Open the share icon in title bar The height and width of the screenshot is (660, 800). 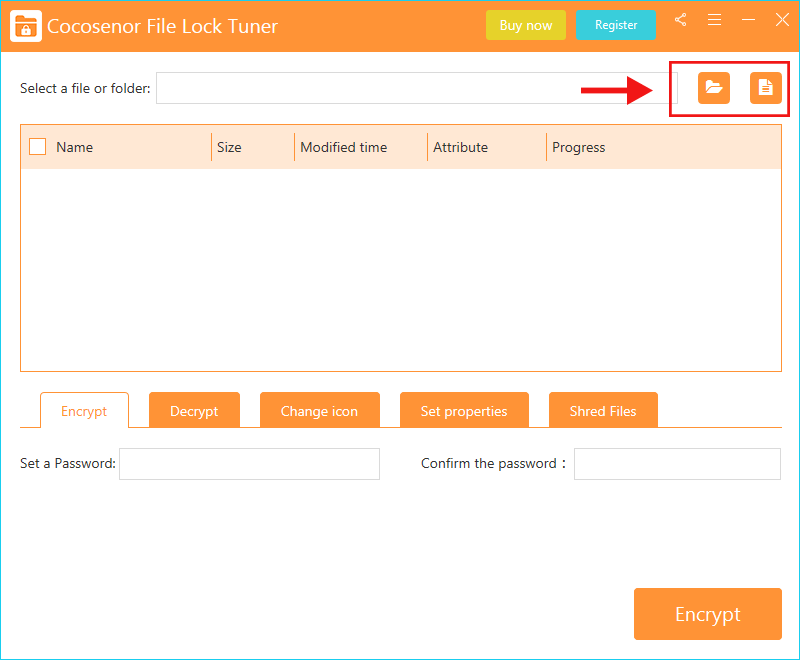(681, 20)
